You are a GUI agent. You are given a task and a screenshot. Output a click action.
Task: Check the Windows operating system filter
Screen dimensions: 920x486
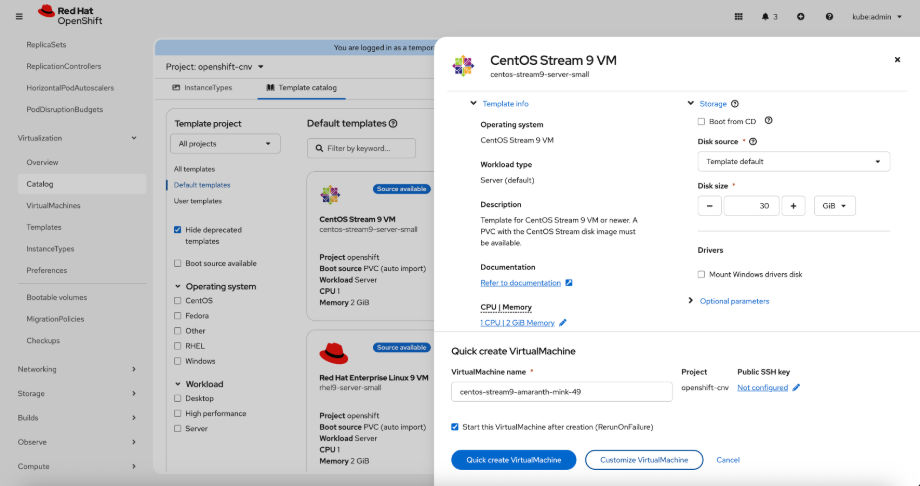click(177, 362)
